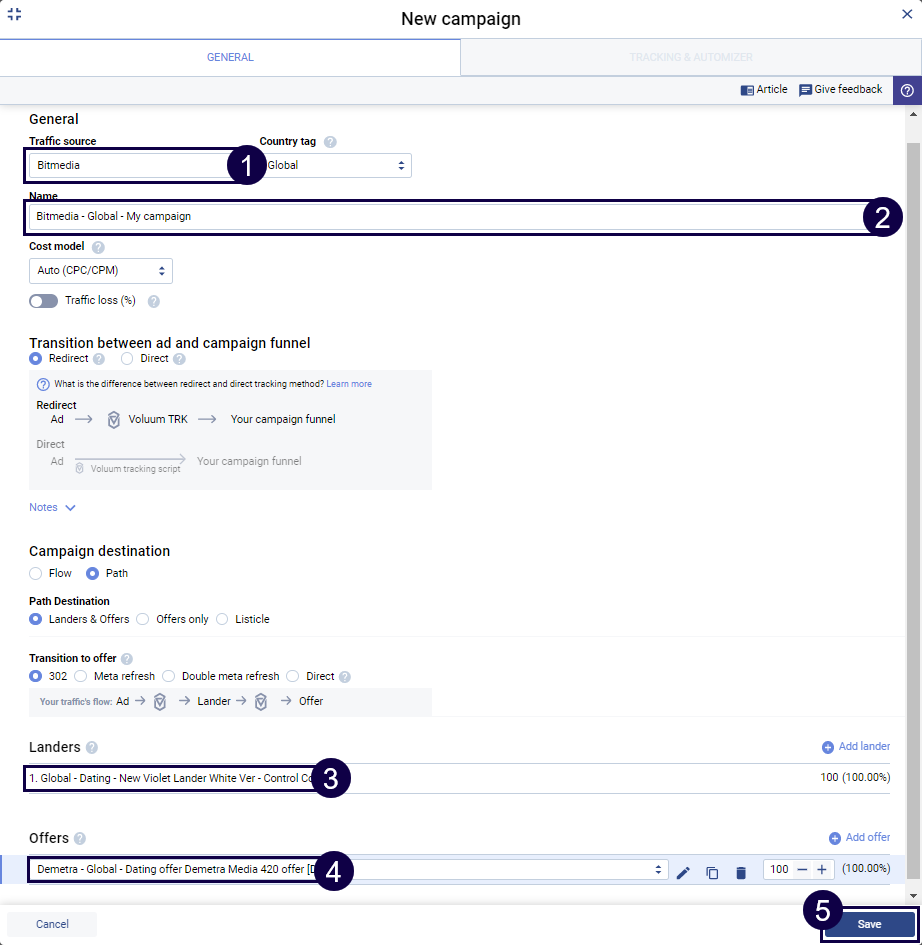Click the Landers section help icon

coord(92,747)
